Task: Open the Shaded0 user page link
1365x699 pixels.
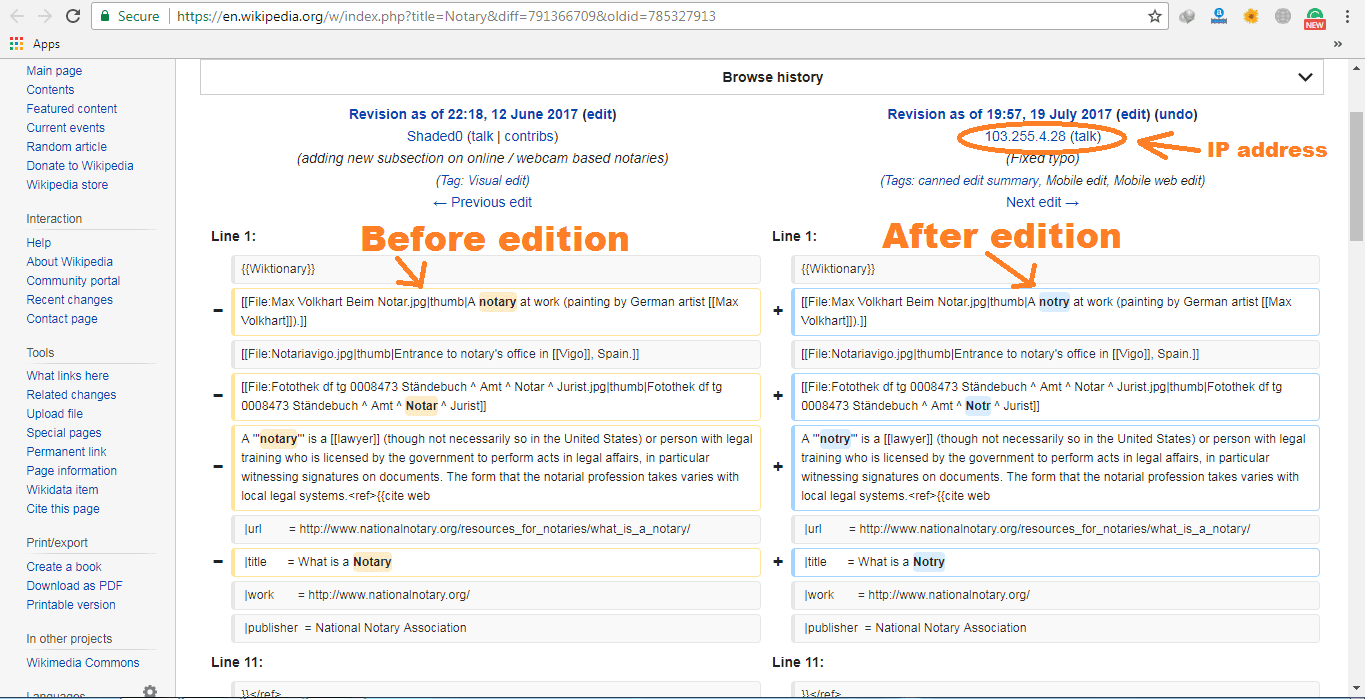Action: click(x=434, y=136)
